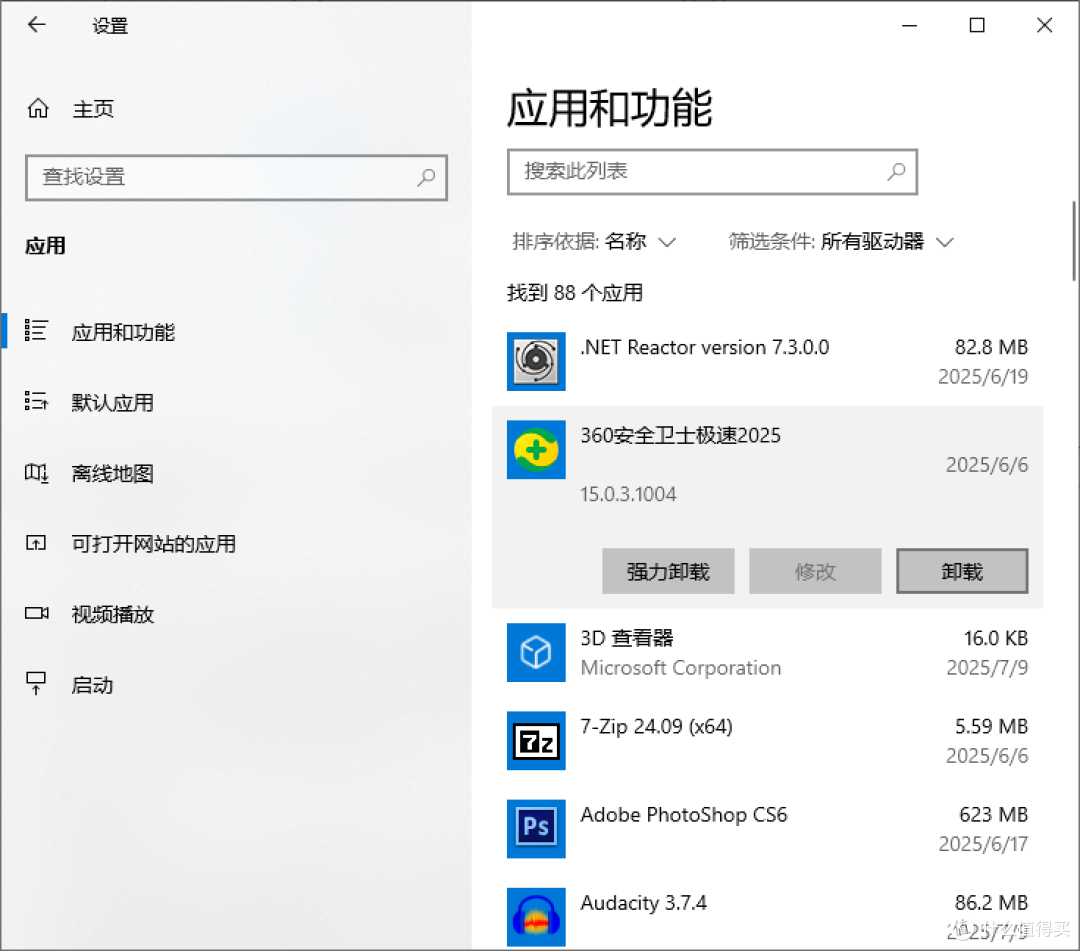Viewport: 1080px width, 951px height.
Task: Click the 可打开网站的应用 sidebar icon
Action: pyautogui.click(x=36, y=543)
